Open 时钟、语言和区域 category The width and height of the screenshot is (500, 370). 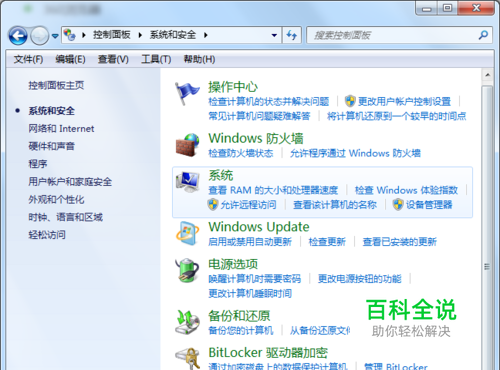(x=65, y=217)
